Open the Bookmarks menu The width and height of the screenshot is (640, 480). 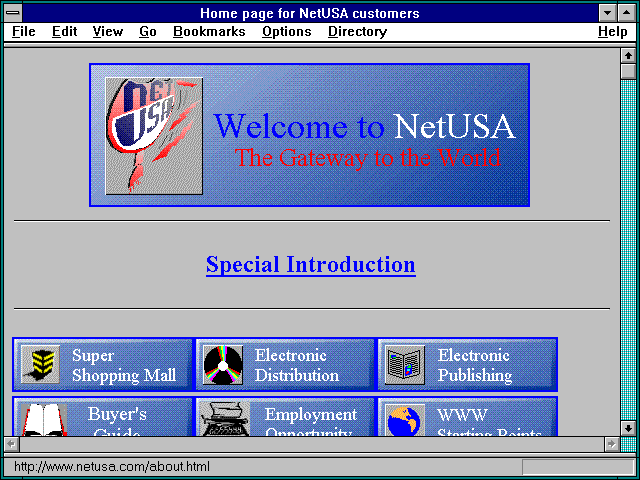(x=209, y=32)
